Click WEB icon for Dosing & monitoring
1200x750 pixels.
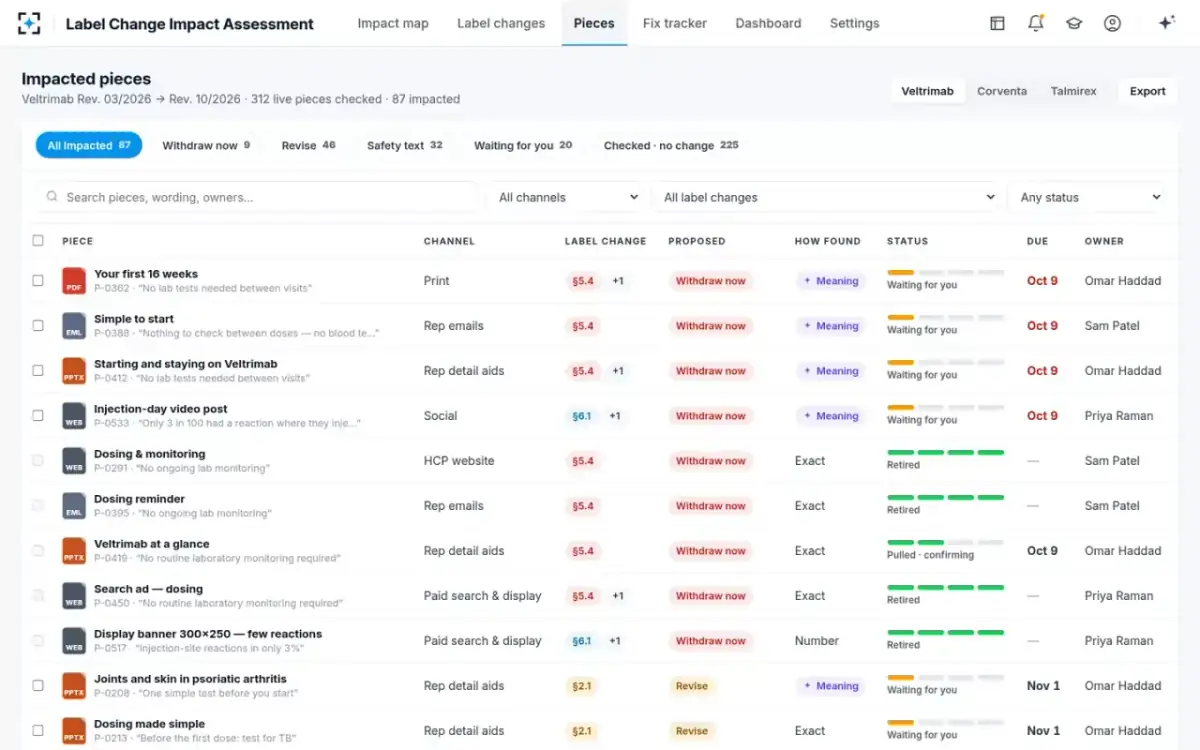pos(73,461)
